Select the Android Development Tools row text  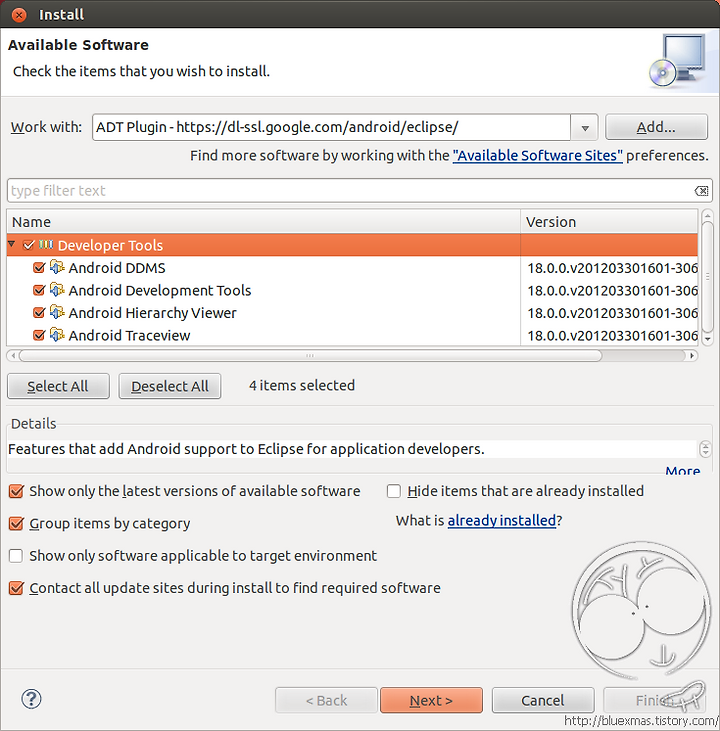coord(160,290)
